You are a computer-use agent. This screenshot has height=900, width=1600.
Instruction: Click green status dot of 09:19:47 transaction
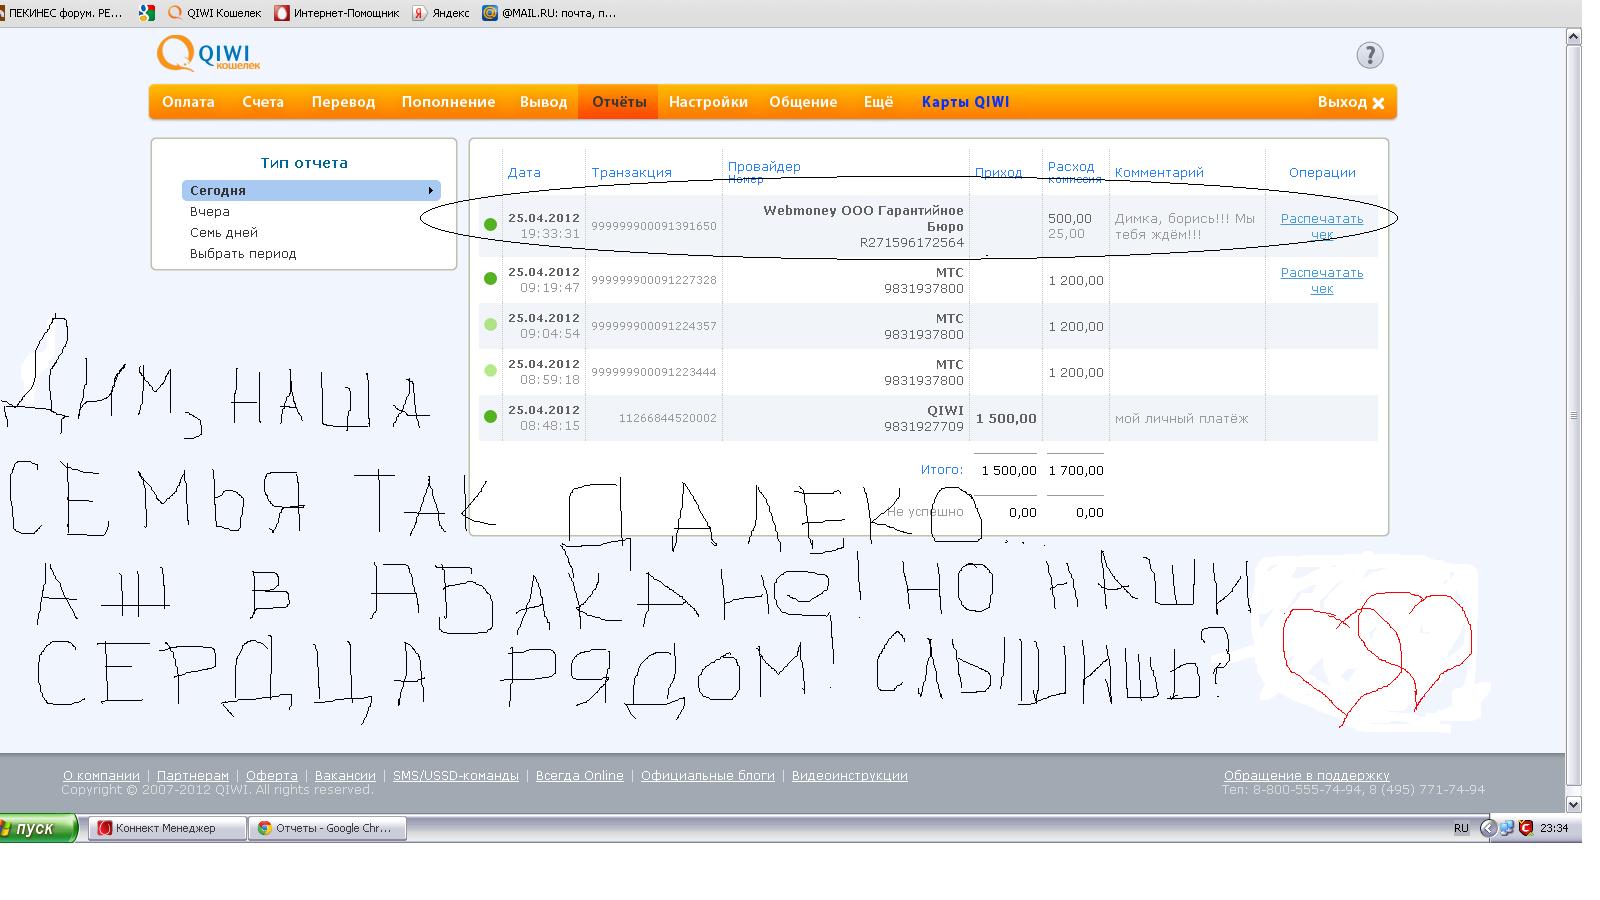490,279
